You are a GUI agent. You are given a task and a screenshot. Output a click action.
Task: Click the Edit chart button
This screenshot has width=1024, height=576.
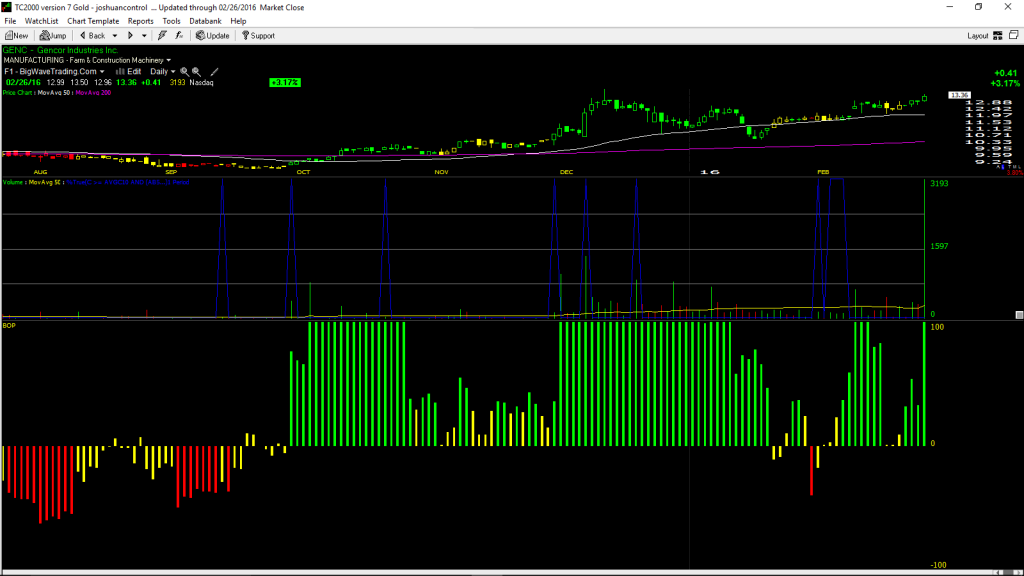click(129, 72)
